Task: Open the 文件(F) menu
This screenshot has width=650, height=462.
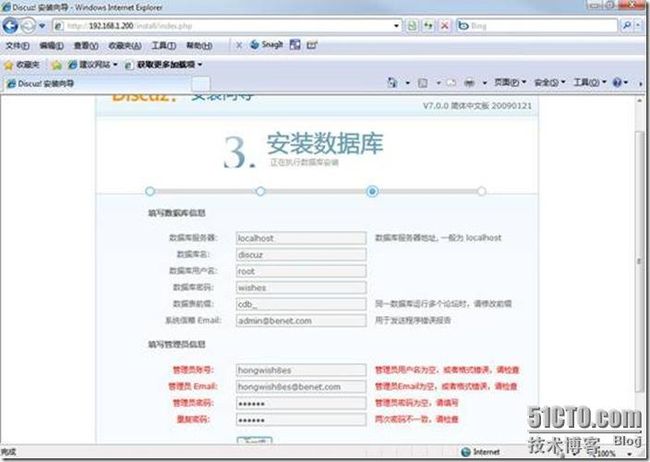Action: [x=17, y=45]
